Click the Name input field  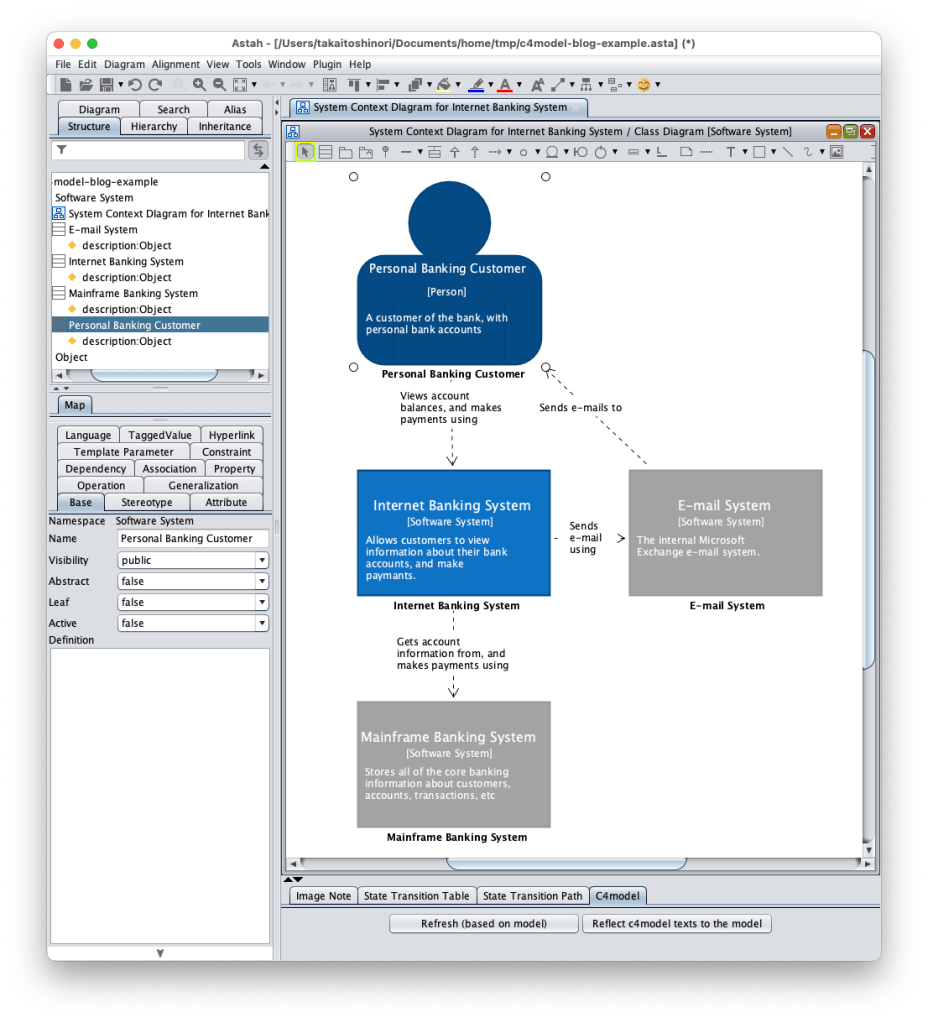point(193,538)
